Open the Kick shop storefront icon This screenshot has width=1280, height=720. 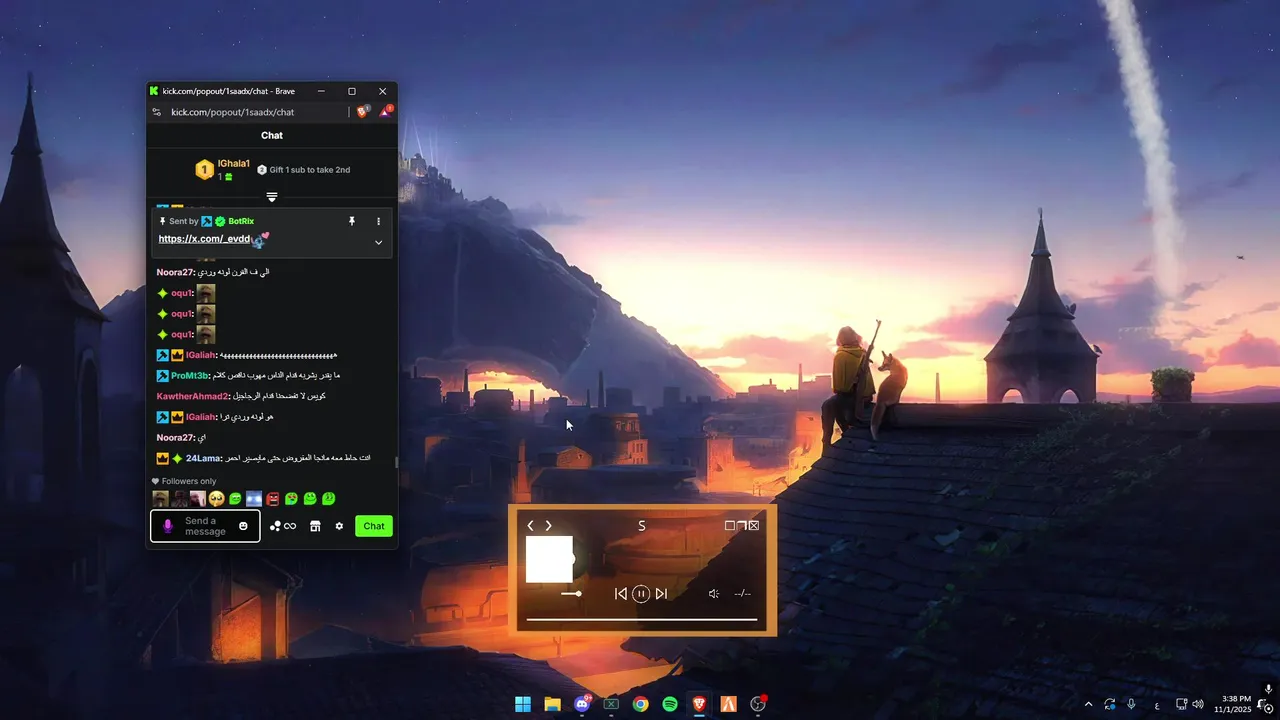(x=315, y=526)
